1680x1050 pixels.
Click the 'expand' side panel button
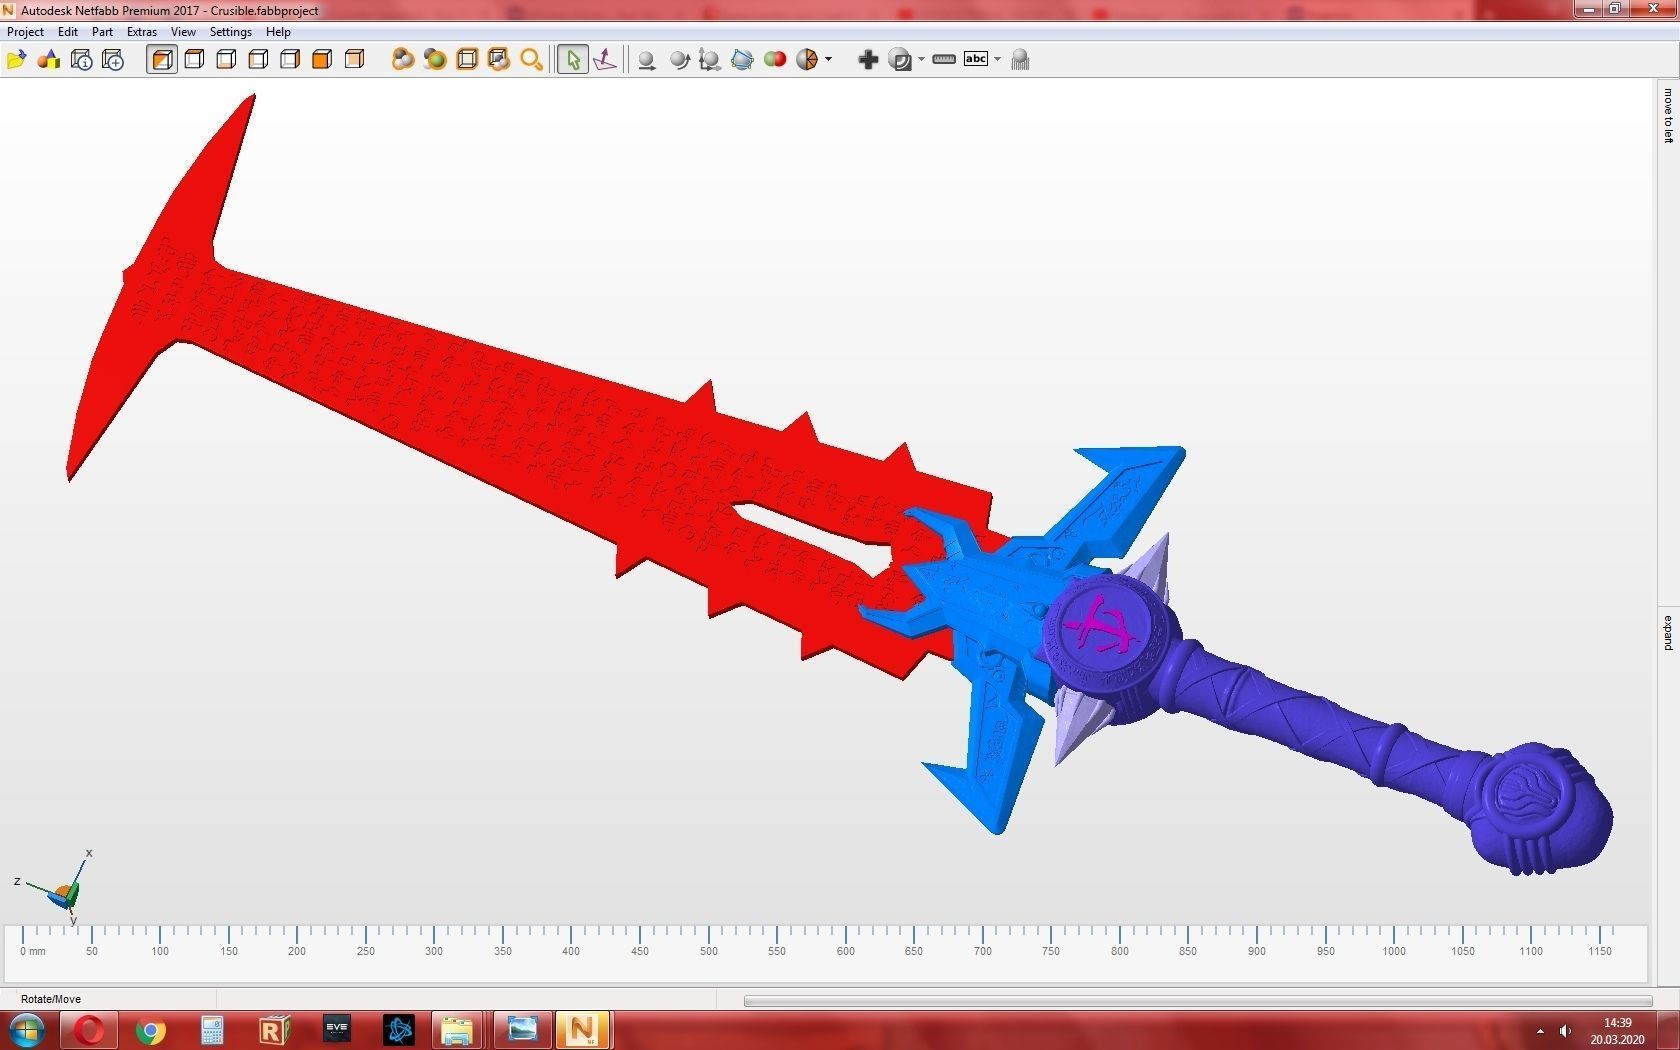coord(1668,633)
